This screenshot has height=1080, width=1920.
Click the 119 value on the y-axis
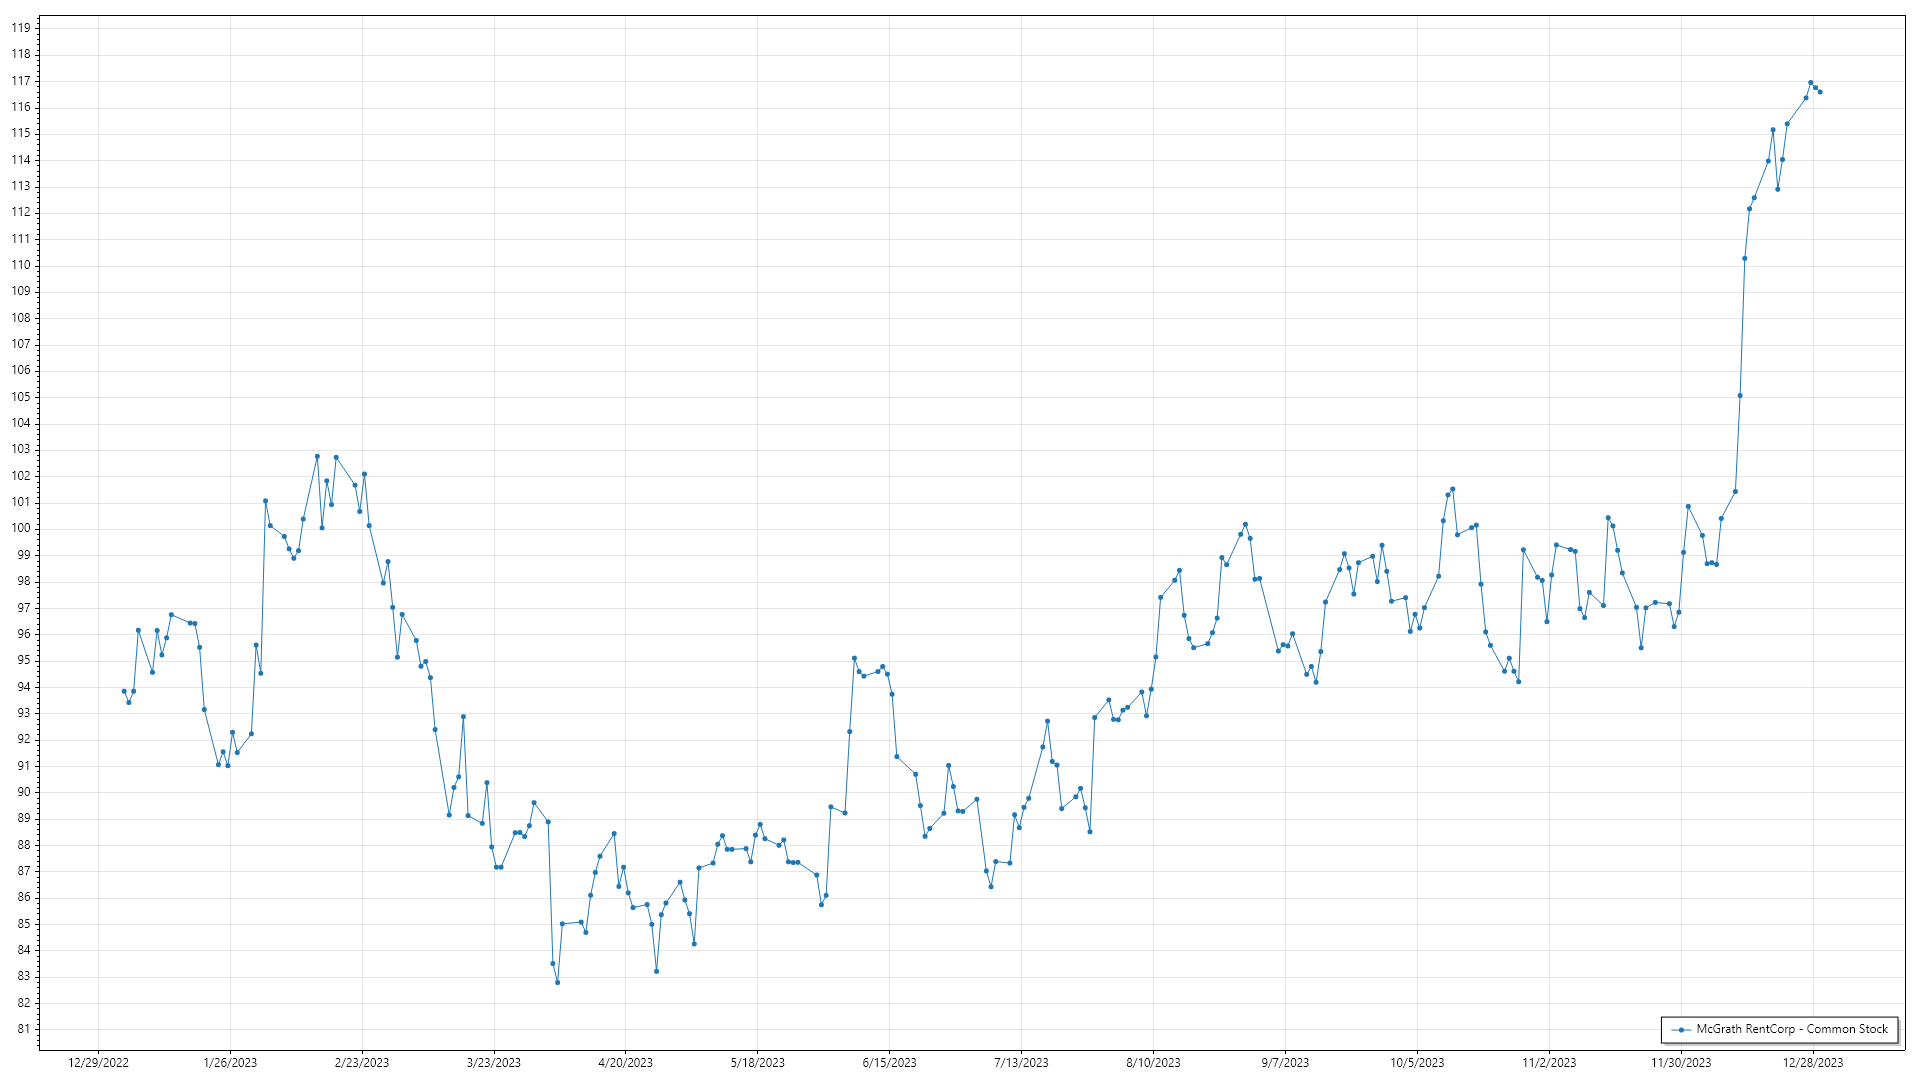pos(21,28)
